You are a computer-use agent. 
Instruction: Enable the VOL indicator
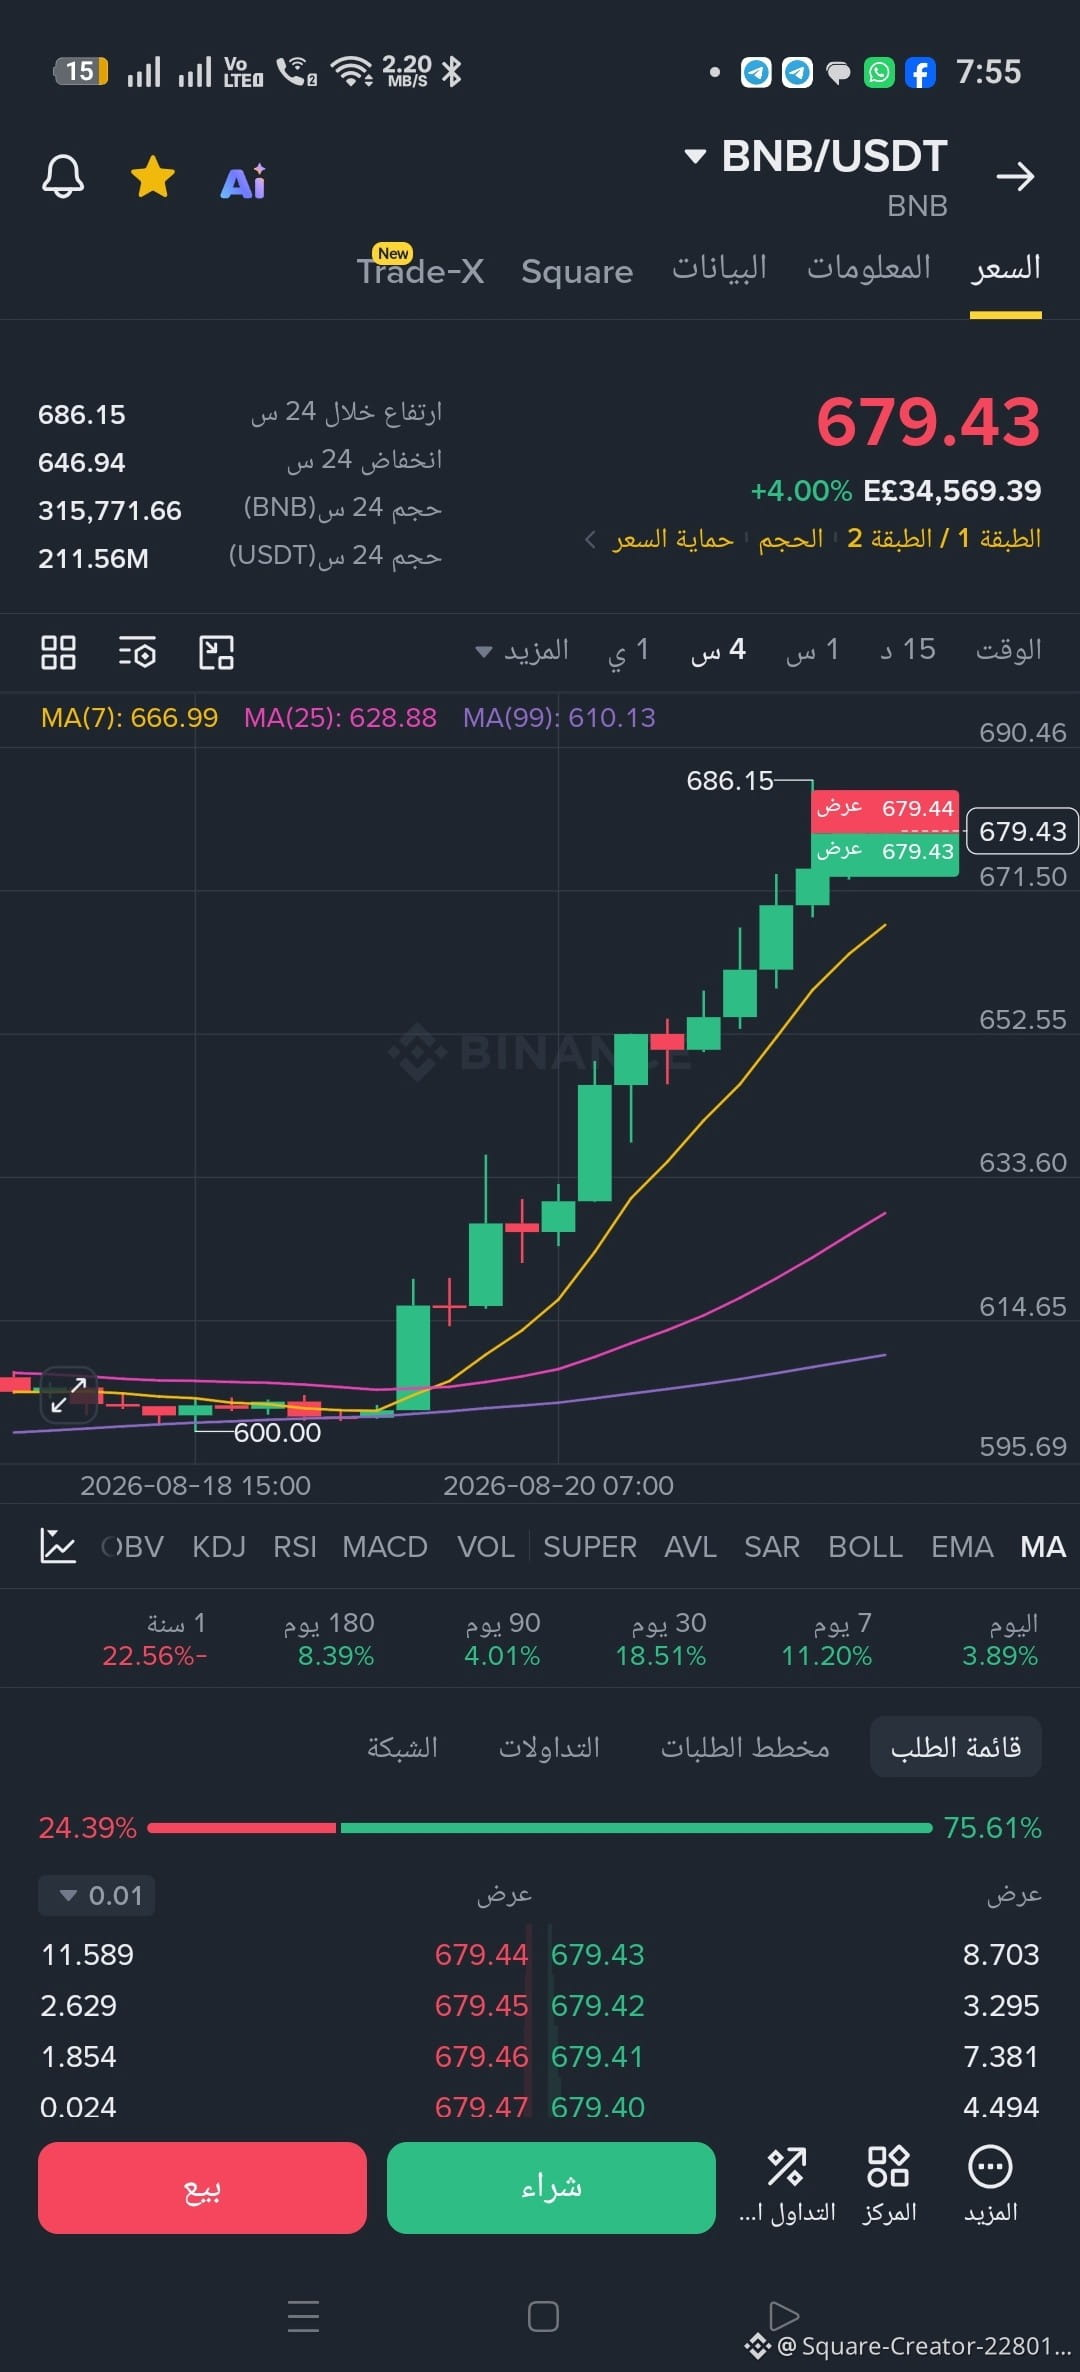pyautogui.click(x=486, y=1547)
